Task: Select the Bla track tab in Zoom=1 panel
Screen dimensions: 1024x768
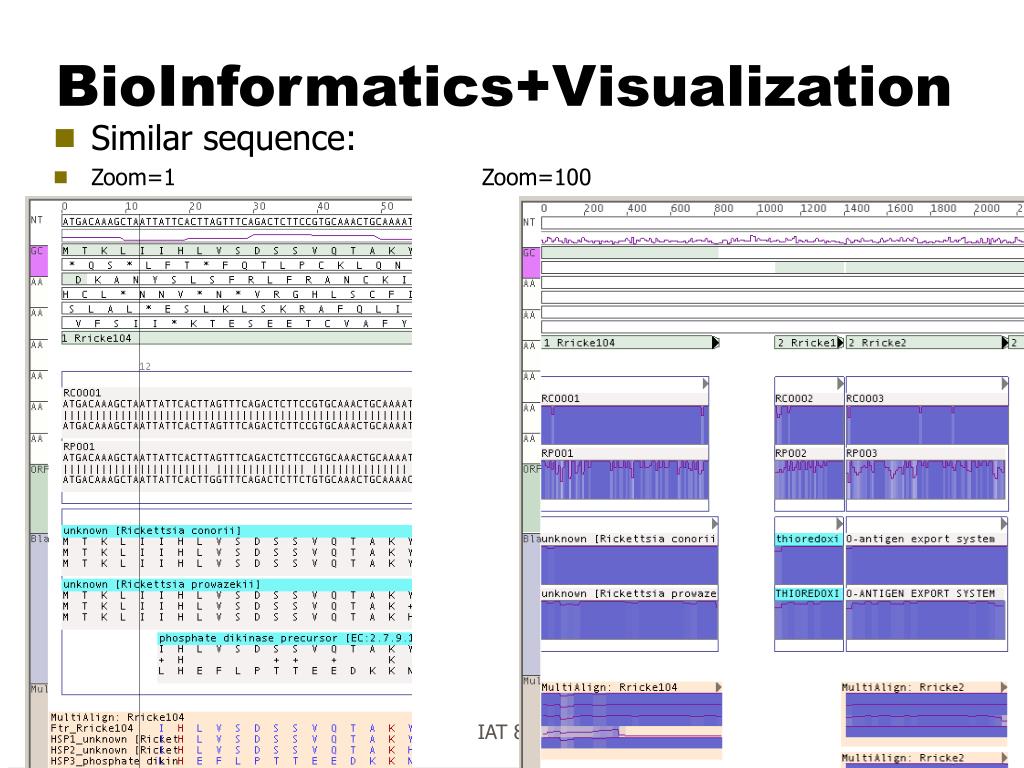Action: pos(37,540)
